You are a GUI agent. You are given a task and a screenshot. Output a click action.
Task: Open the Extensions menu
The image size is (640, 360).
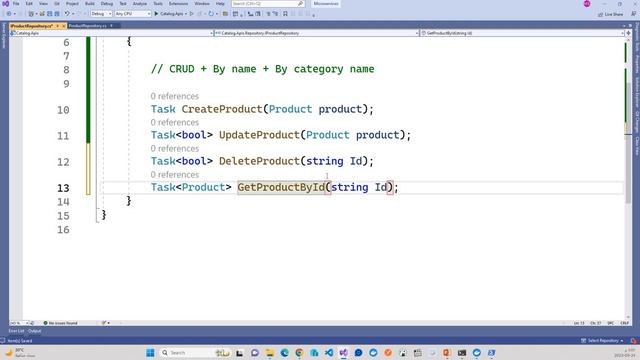178,4
